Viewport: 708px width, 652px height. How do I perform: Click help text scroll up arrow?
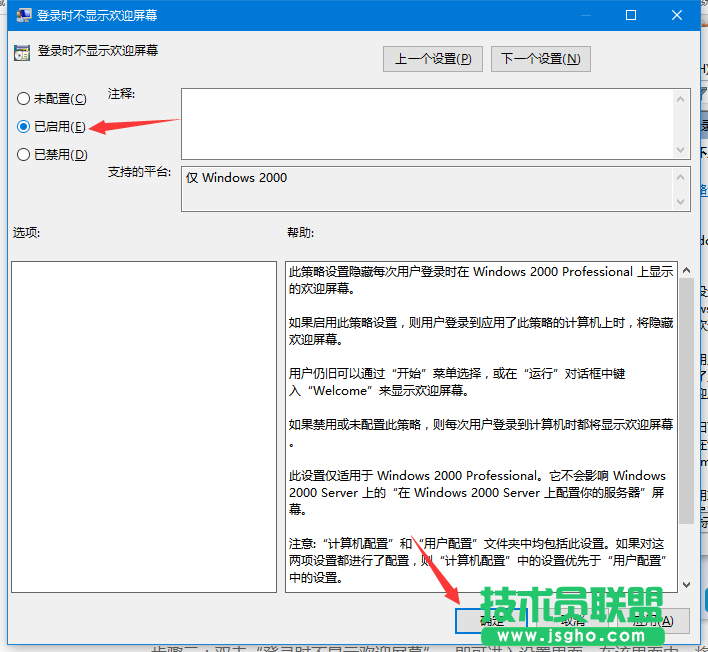(x=686, y=270)
